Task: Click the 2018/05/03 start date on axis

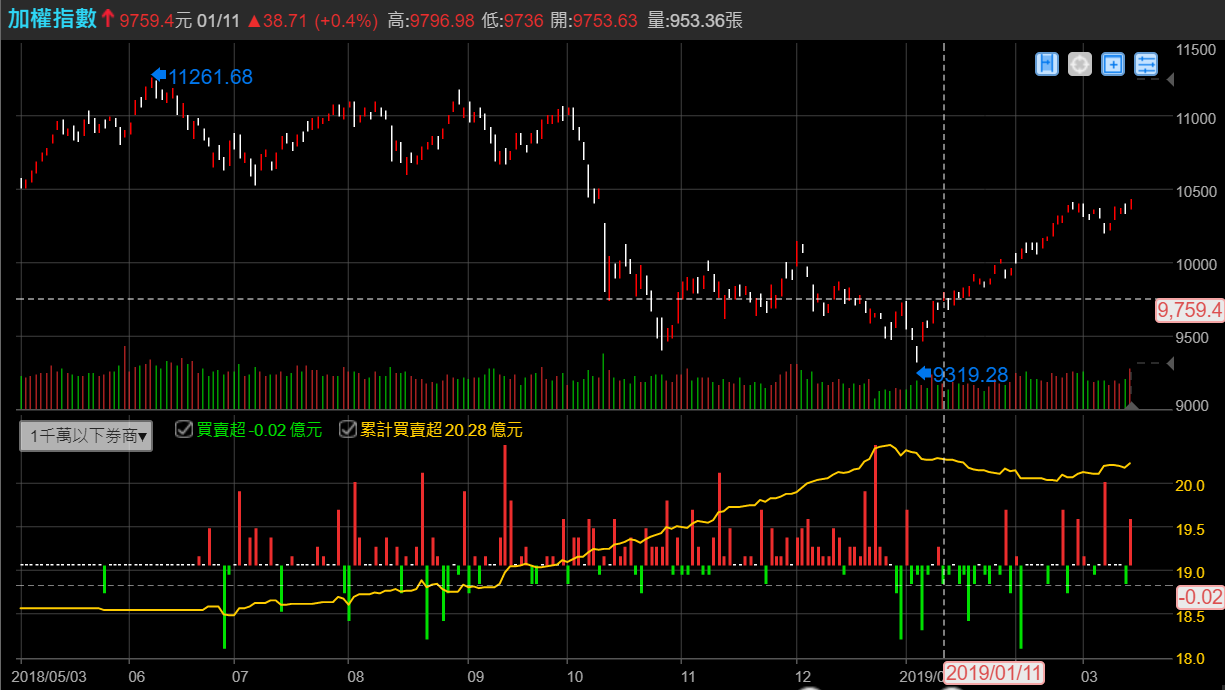Action: coord(52,676)
